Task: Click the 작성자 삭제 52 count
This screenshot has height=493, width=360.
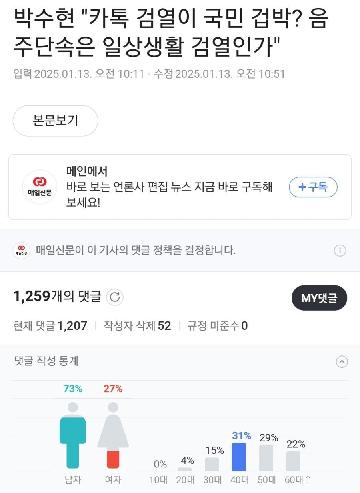Action: pyautogui.click(x=137, y=326)
